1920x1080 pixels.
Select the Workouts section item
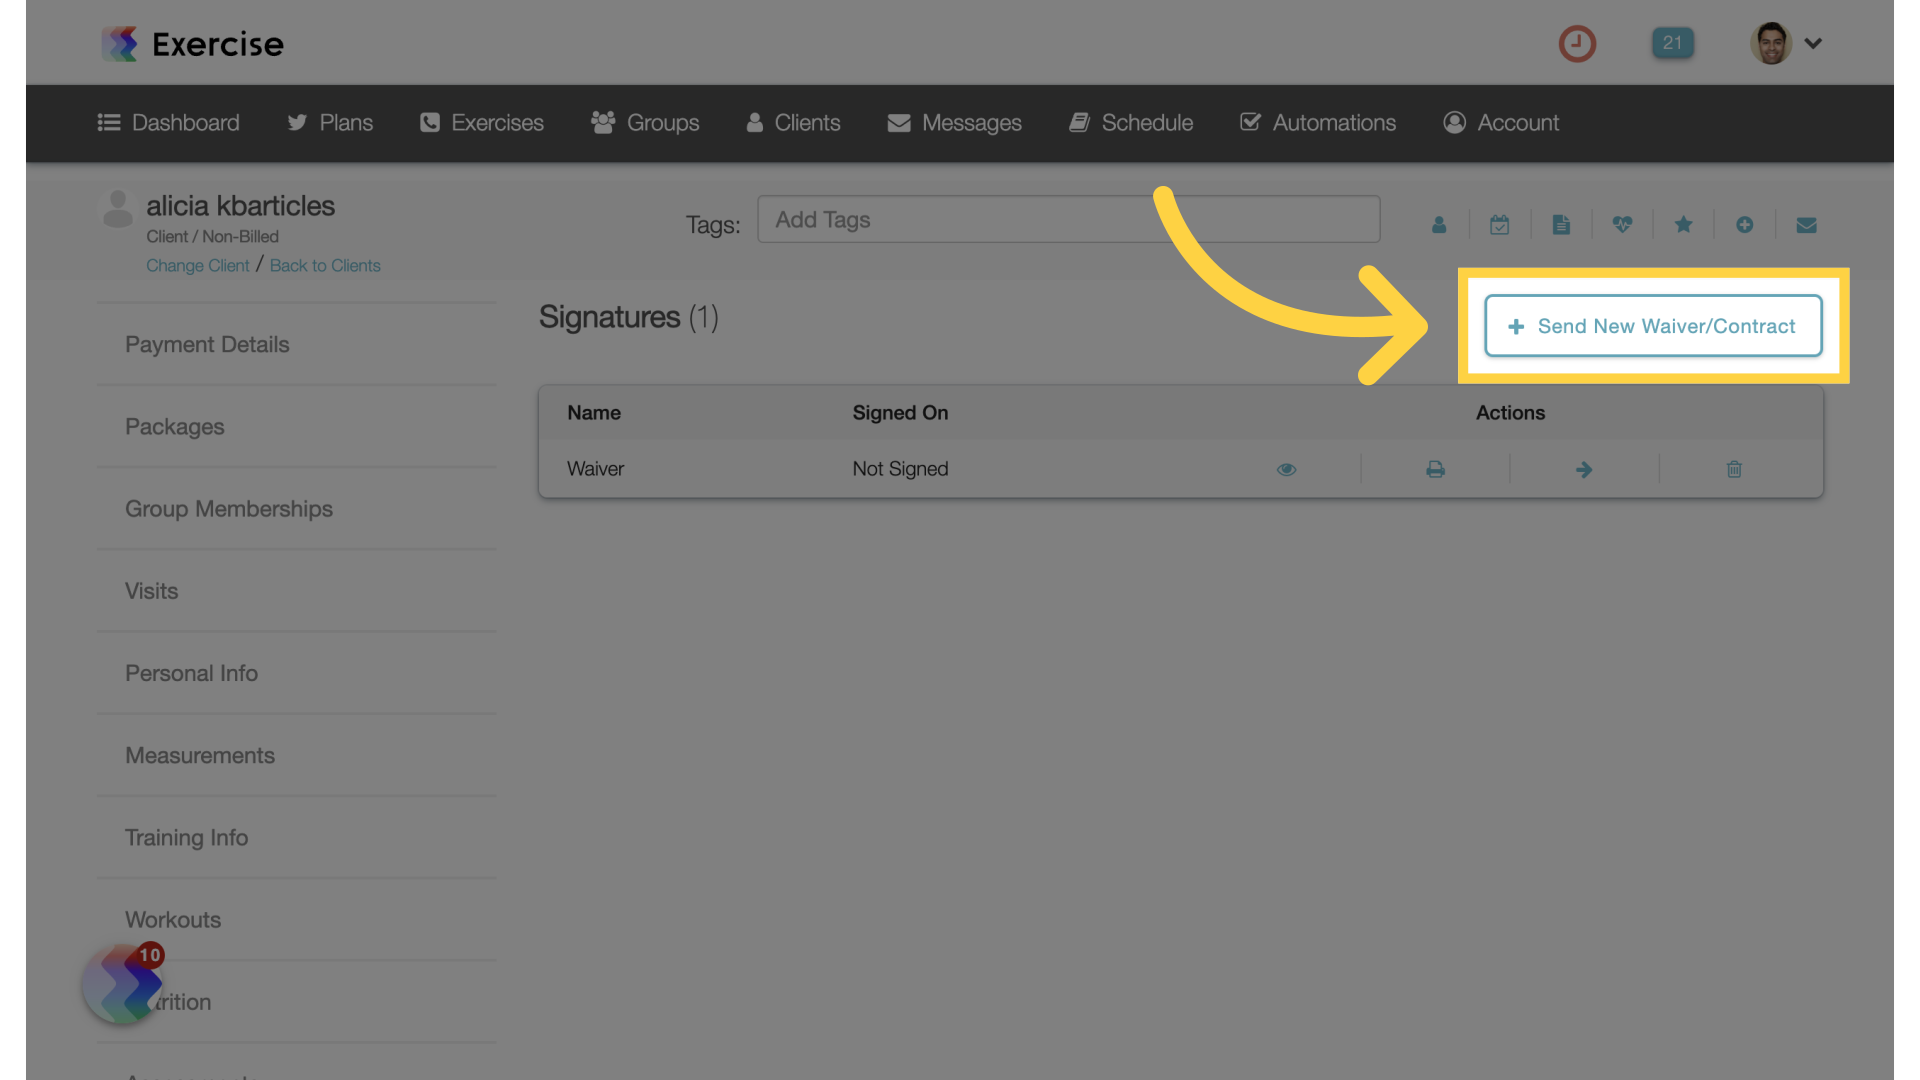click(x=173, y=919)
